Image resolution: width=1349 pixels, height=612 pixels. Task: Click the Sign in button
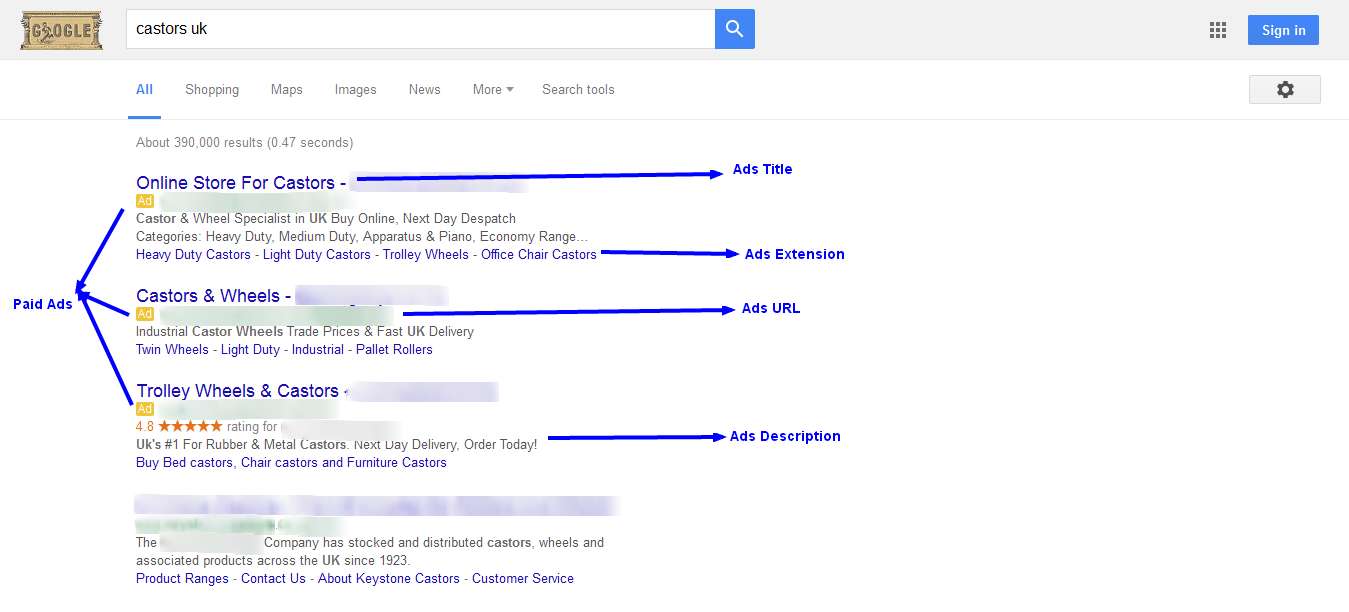pyautogui.click(x=1283, y=30)
